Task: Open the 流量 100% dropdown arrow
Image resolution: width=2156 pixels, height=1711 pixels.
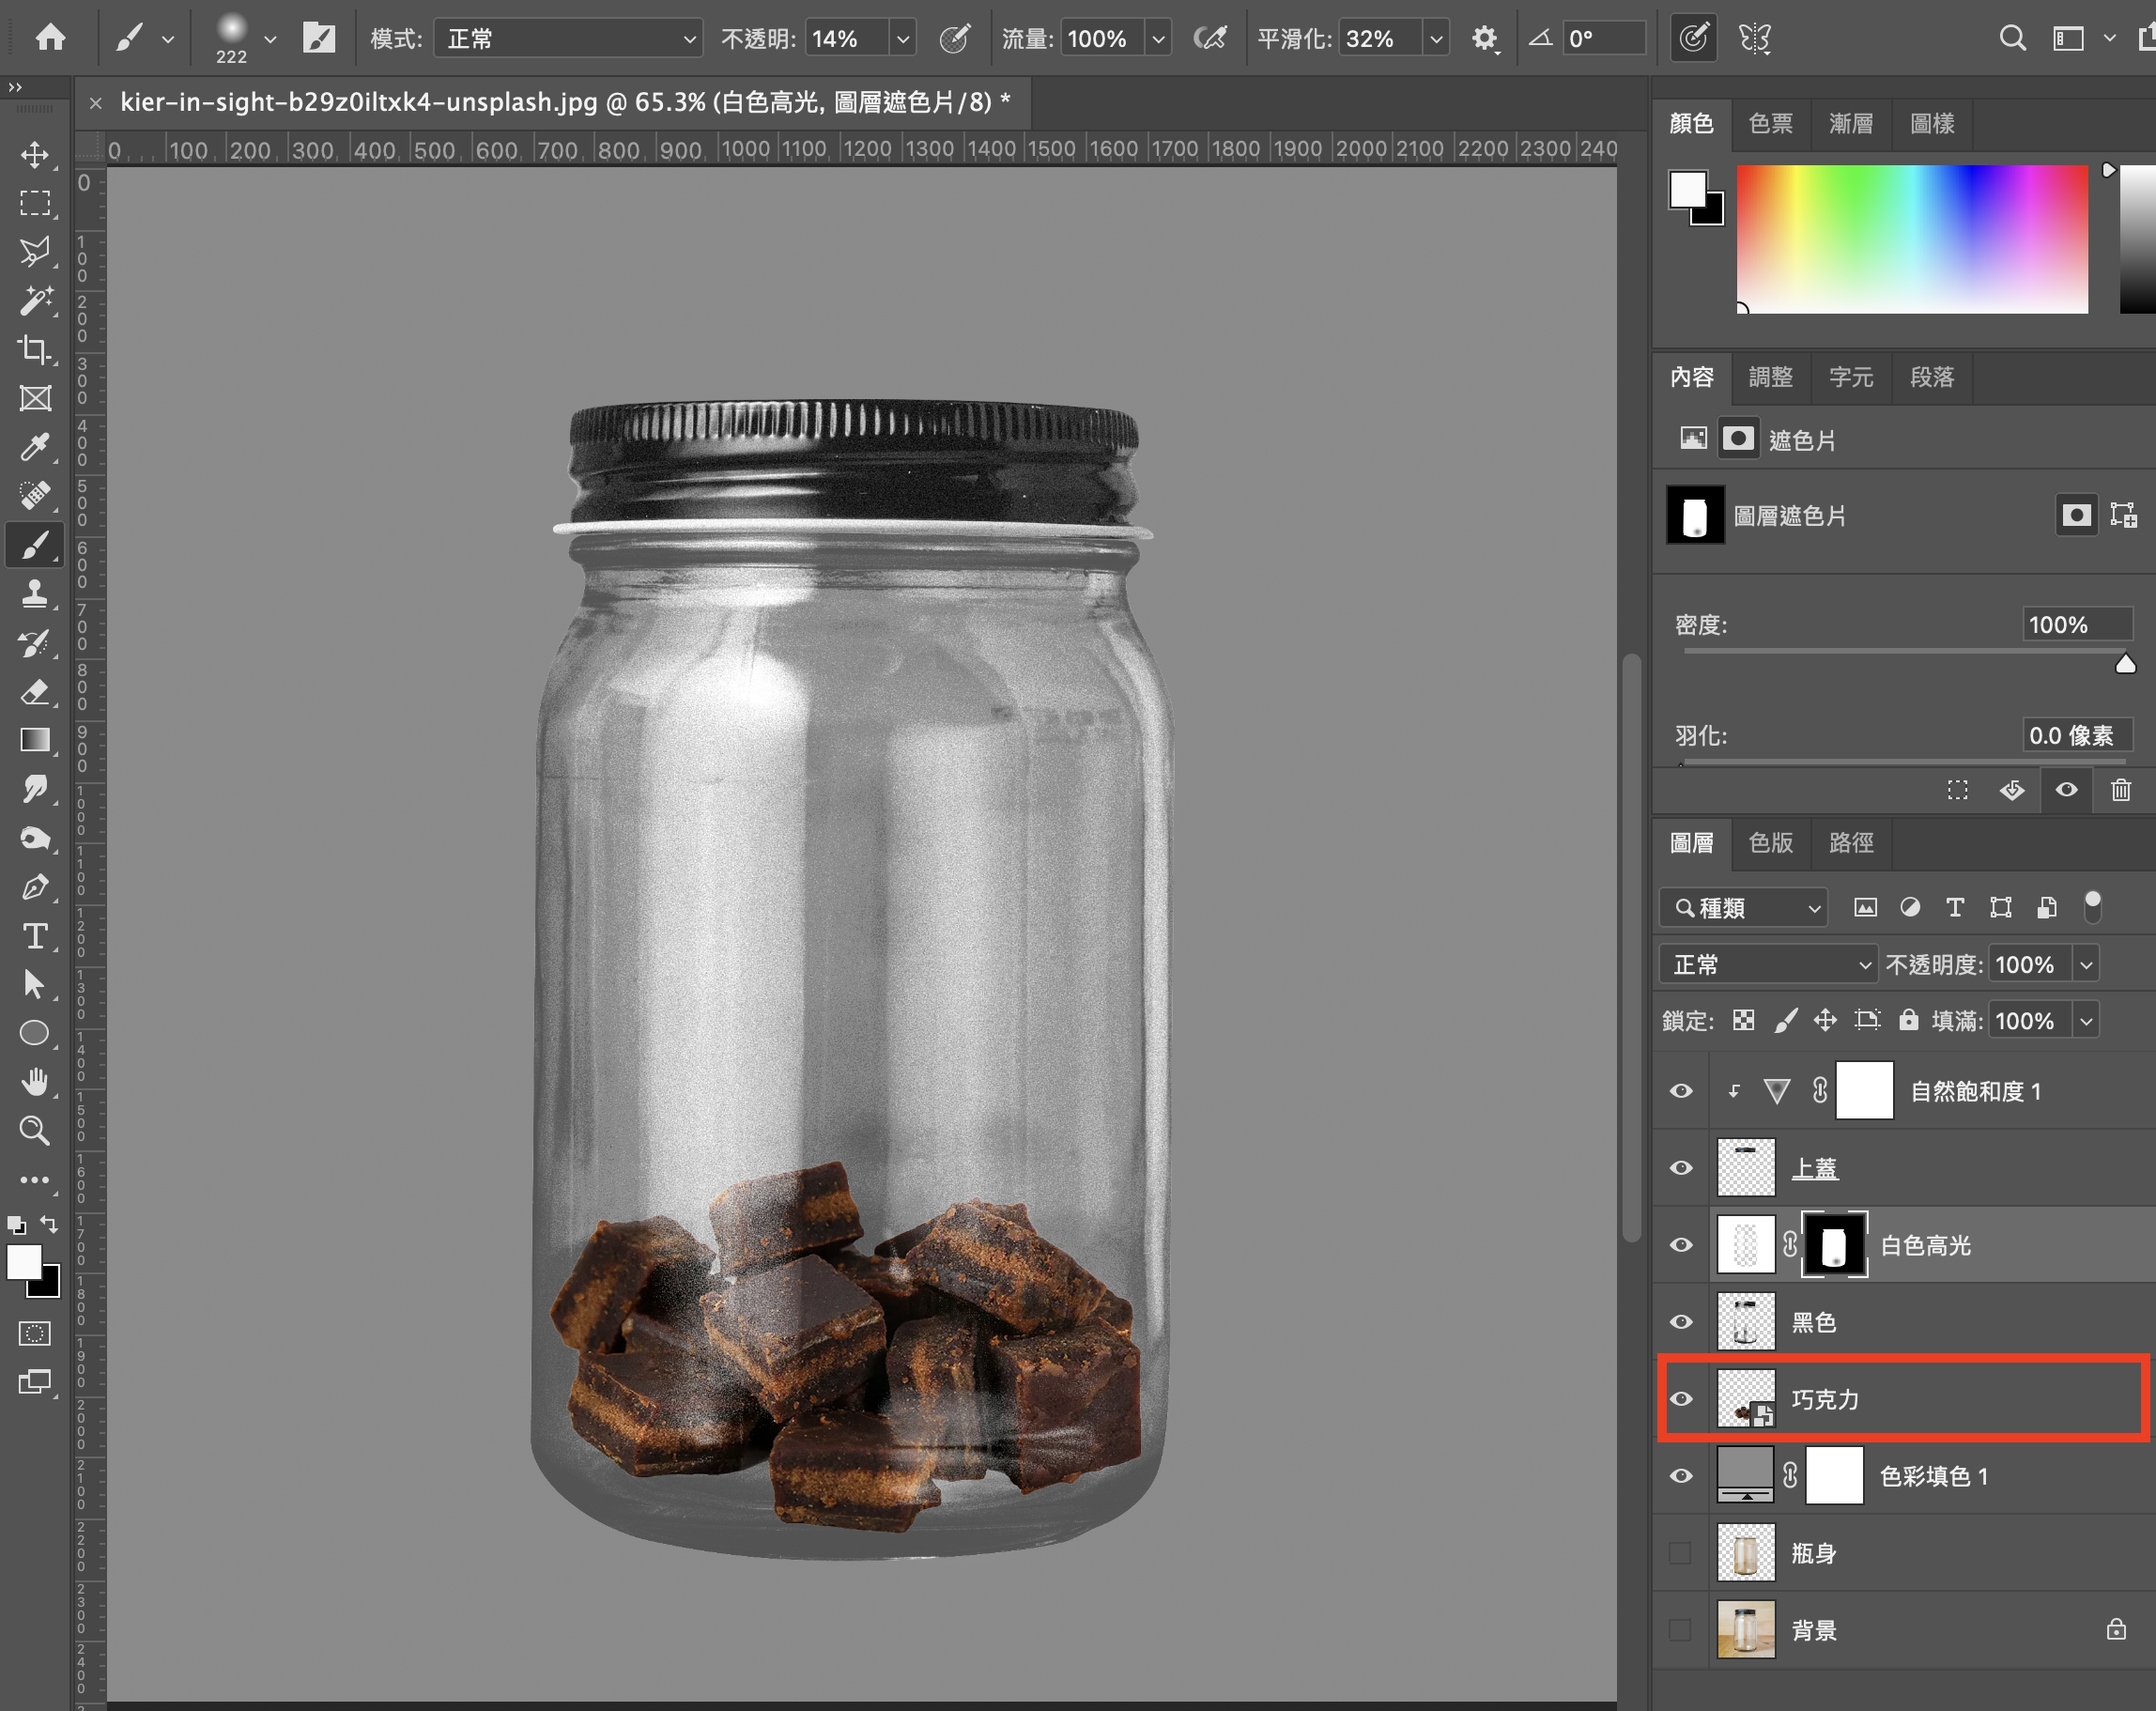Action: [x=1158, y=39]
